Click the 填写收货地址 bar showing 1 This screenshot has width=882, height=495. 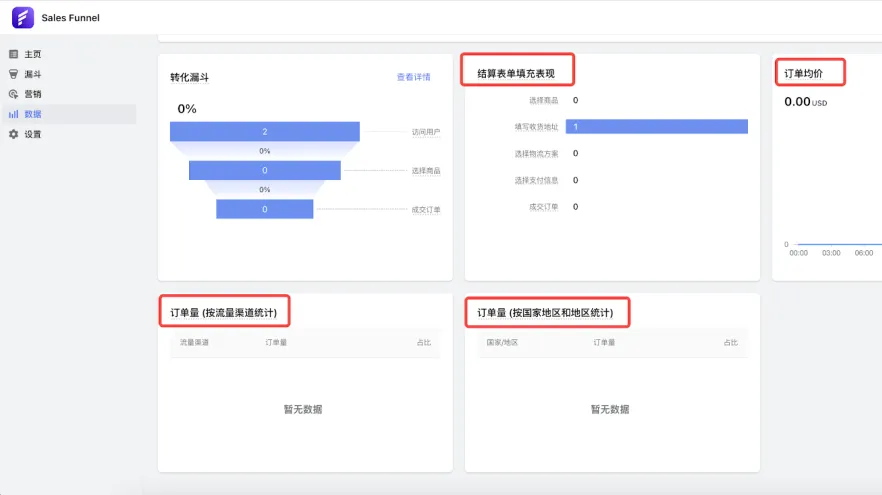point(657,127)
